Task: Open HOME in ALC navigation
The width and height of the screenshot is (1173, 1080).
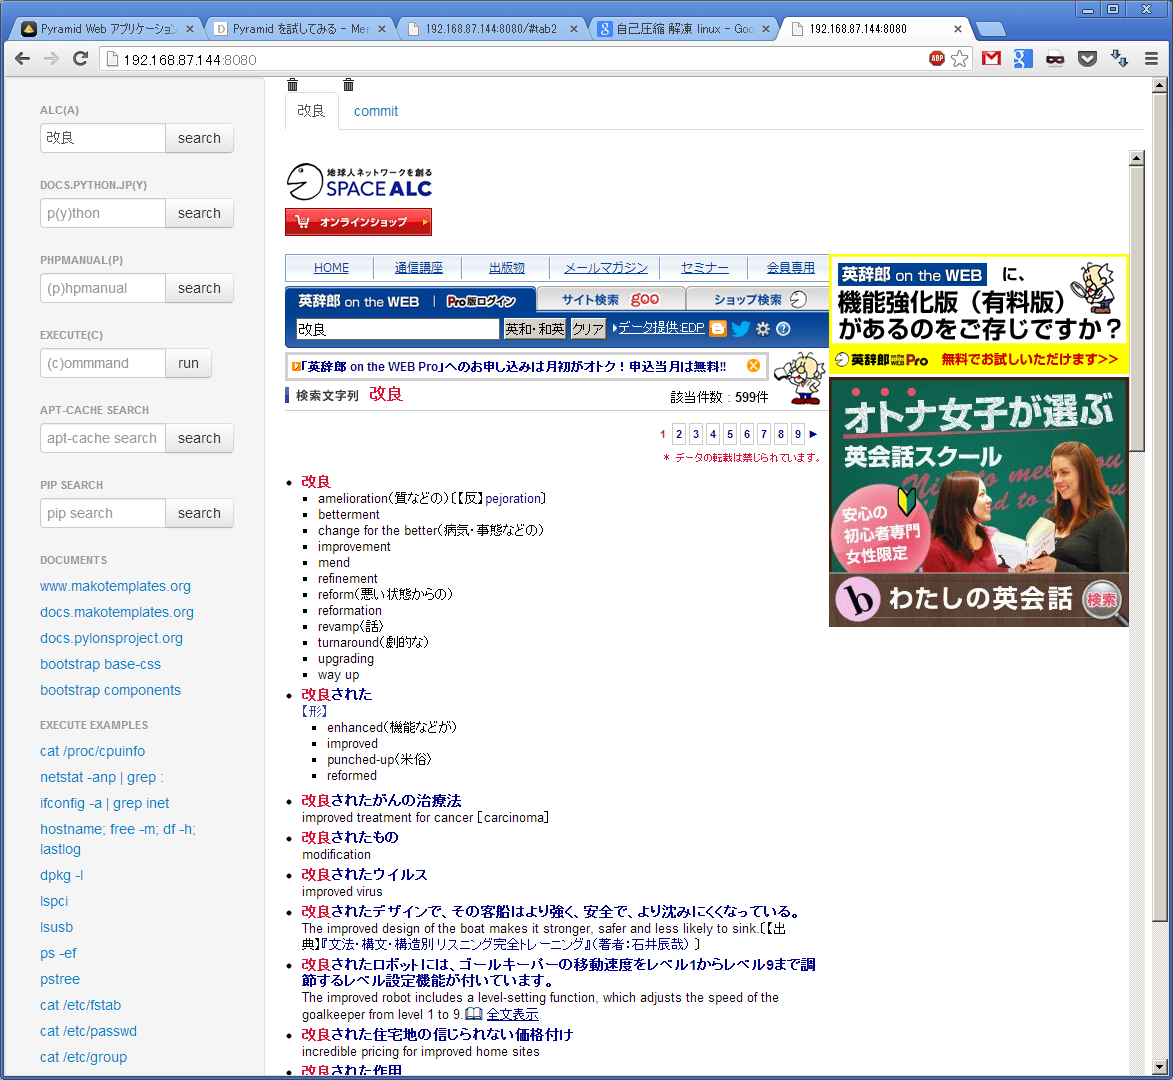Action: click(x=331, y=268)
